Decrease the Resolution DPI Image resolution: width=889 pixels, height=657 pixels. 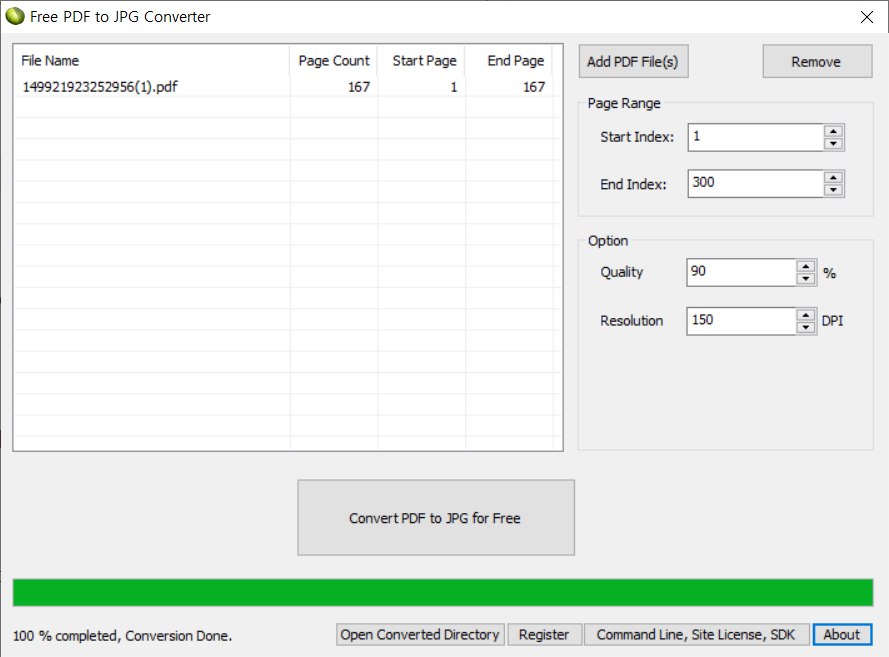point(806,328)
